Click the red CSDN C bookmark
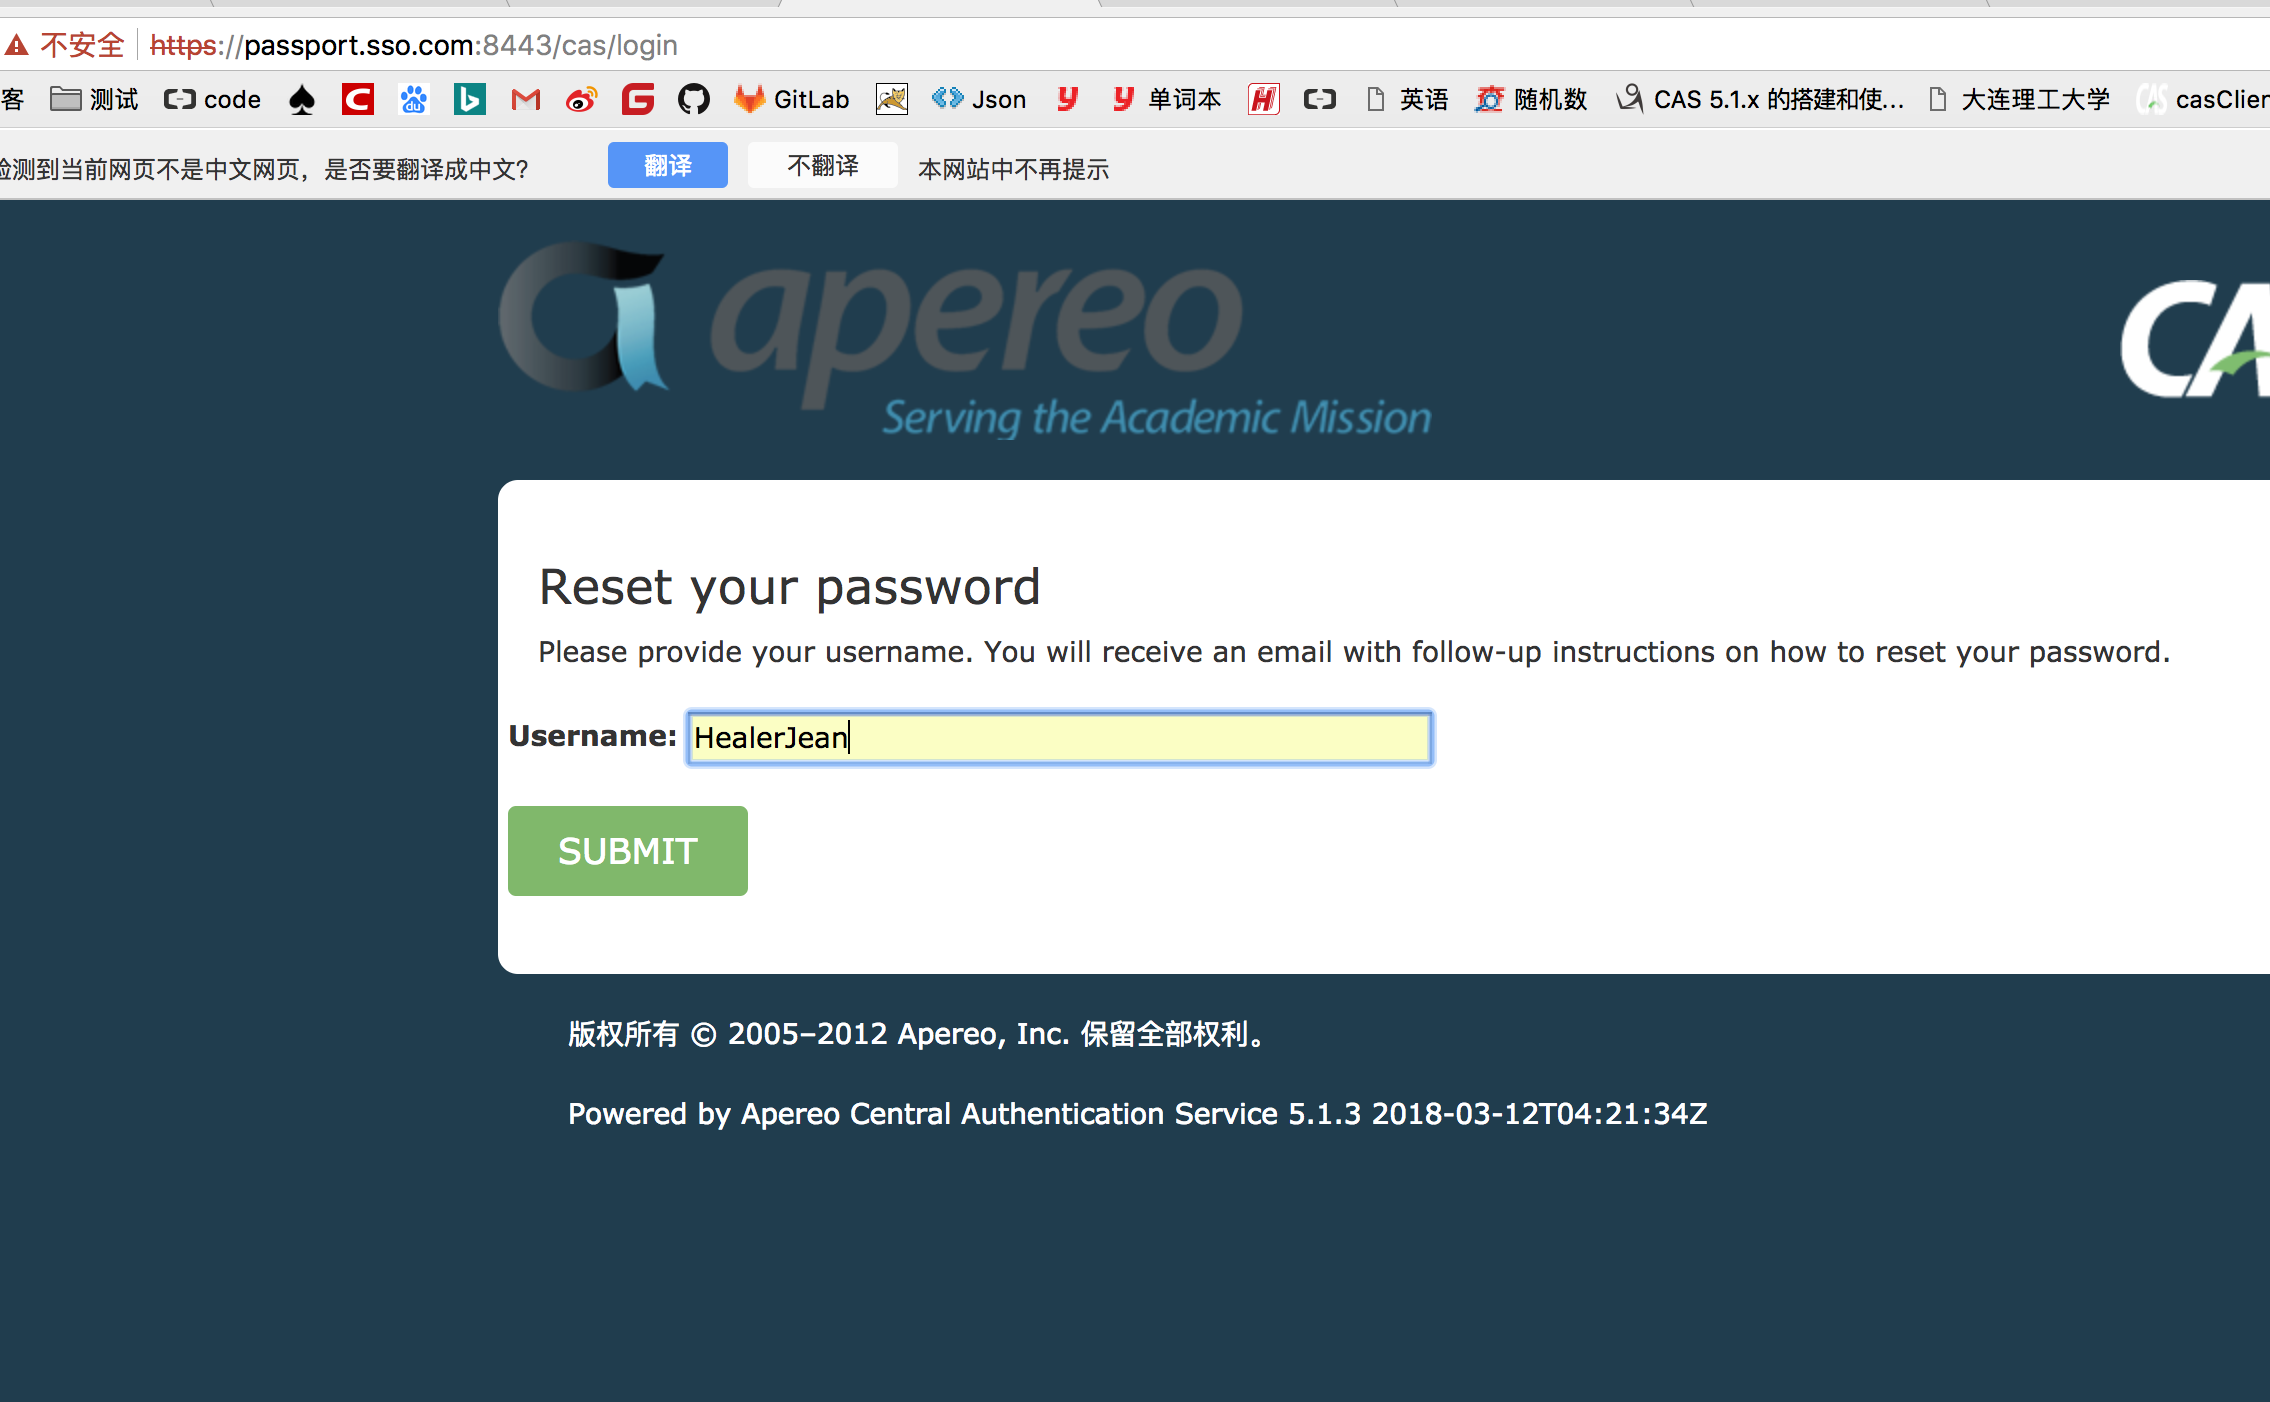The image size is (2270, 1402). (357, 99)
